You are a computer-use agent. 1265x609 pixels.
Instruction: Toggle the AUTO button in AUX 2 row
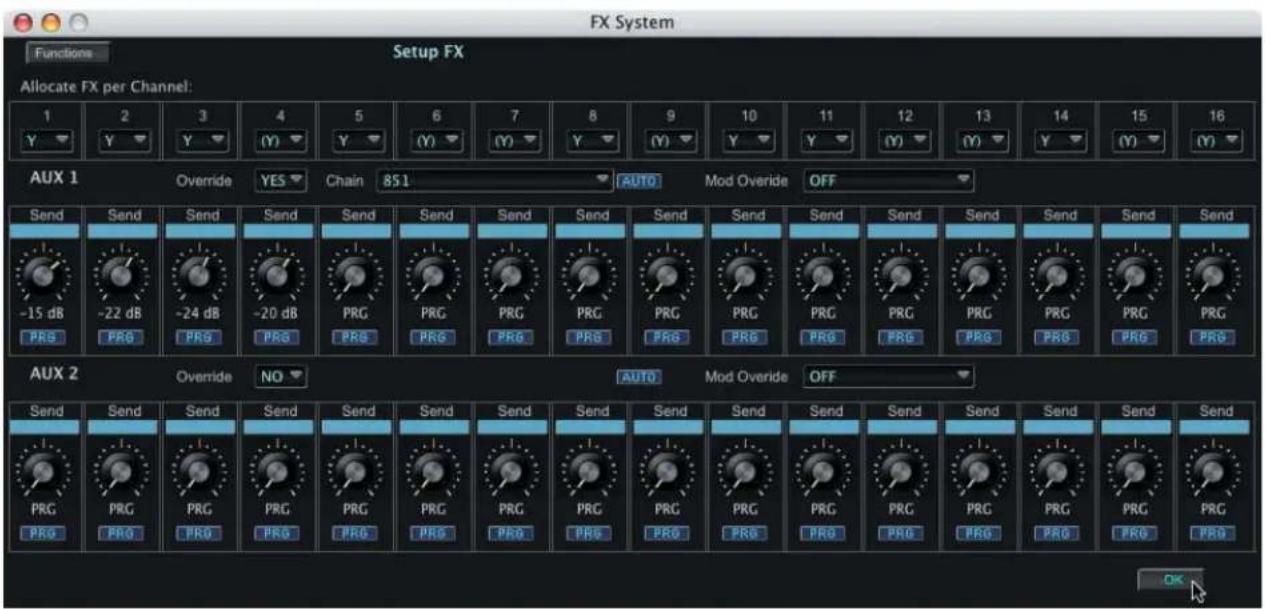point(639,377)
